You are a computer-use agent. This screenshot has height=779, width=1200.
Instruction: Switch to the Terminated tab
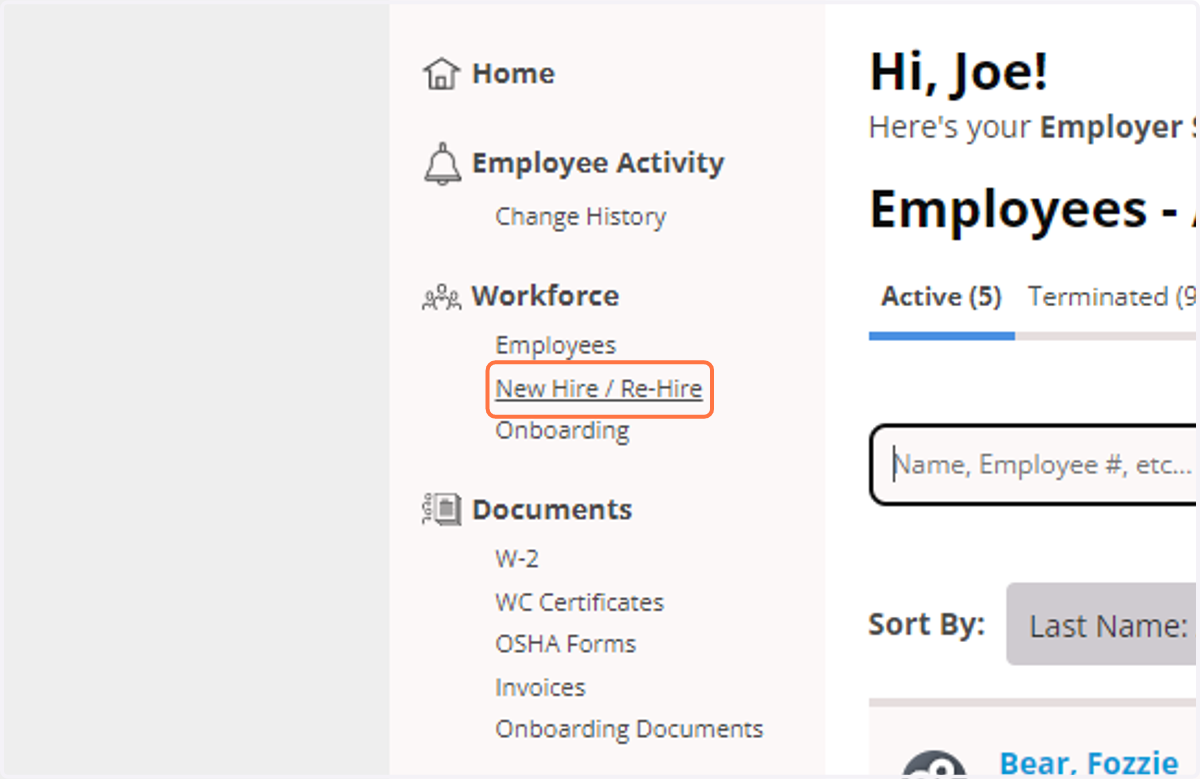[x=1112, y=297]
